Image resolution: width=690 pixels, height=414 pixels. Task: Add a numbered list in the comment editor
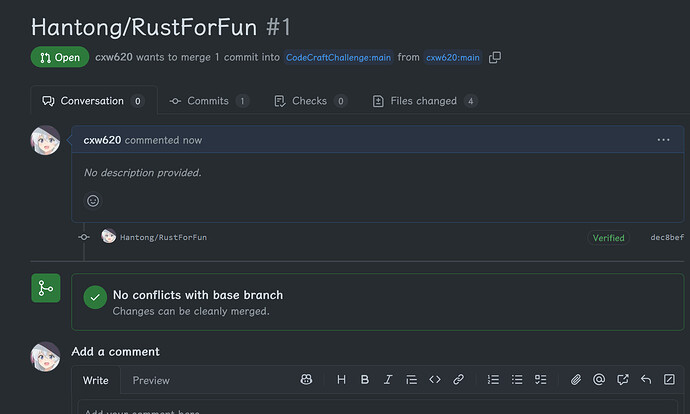[493, 380]
